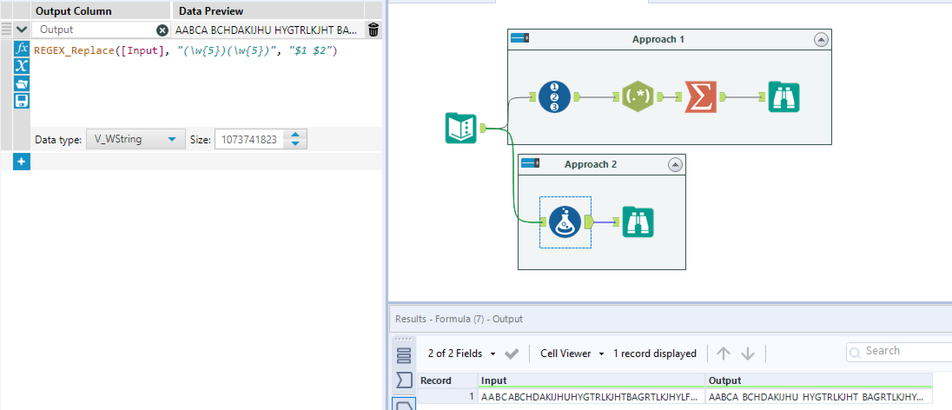This screenshot has width=952, height=410.
Task: Select the Output cell starting AABCA BCHDAKIJHU
Action: [x=818, y=397]
